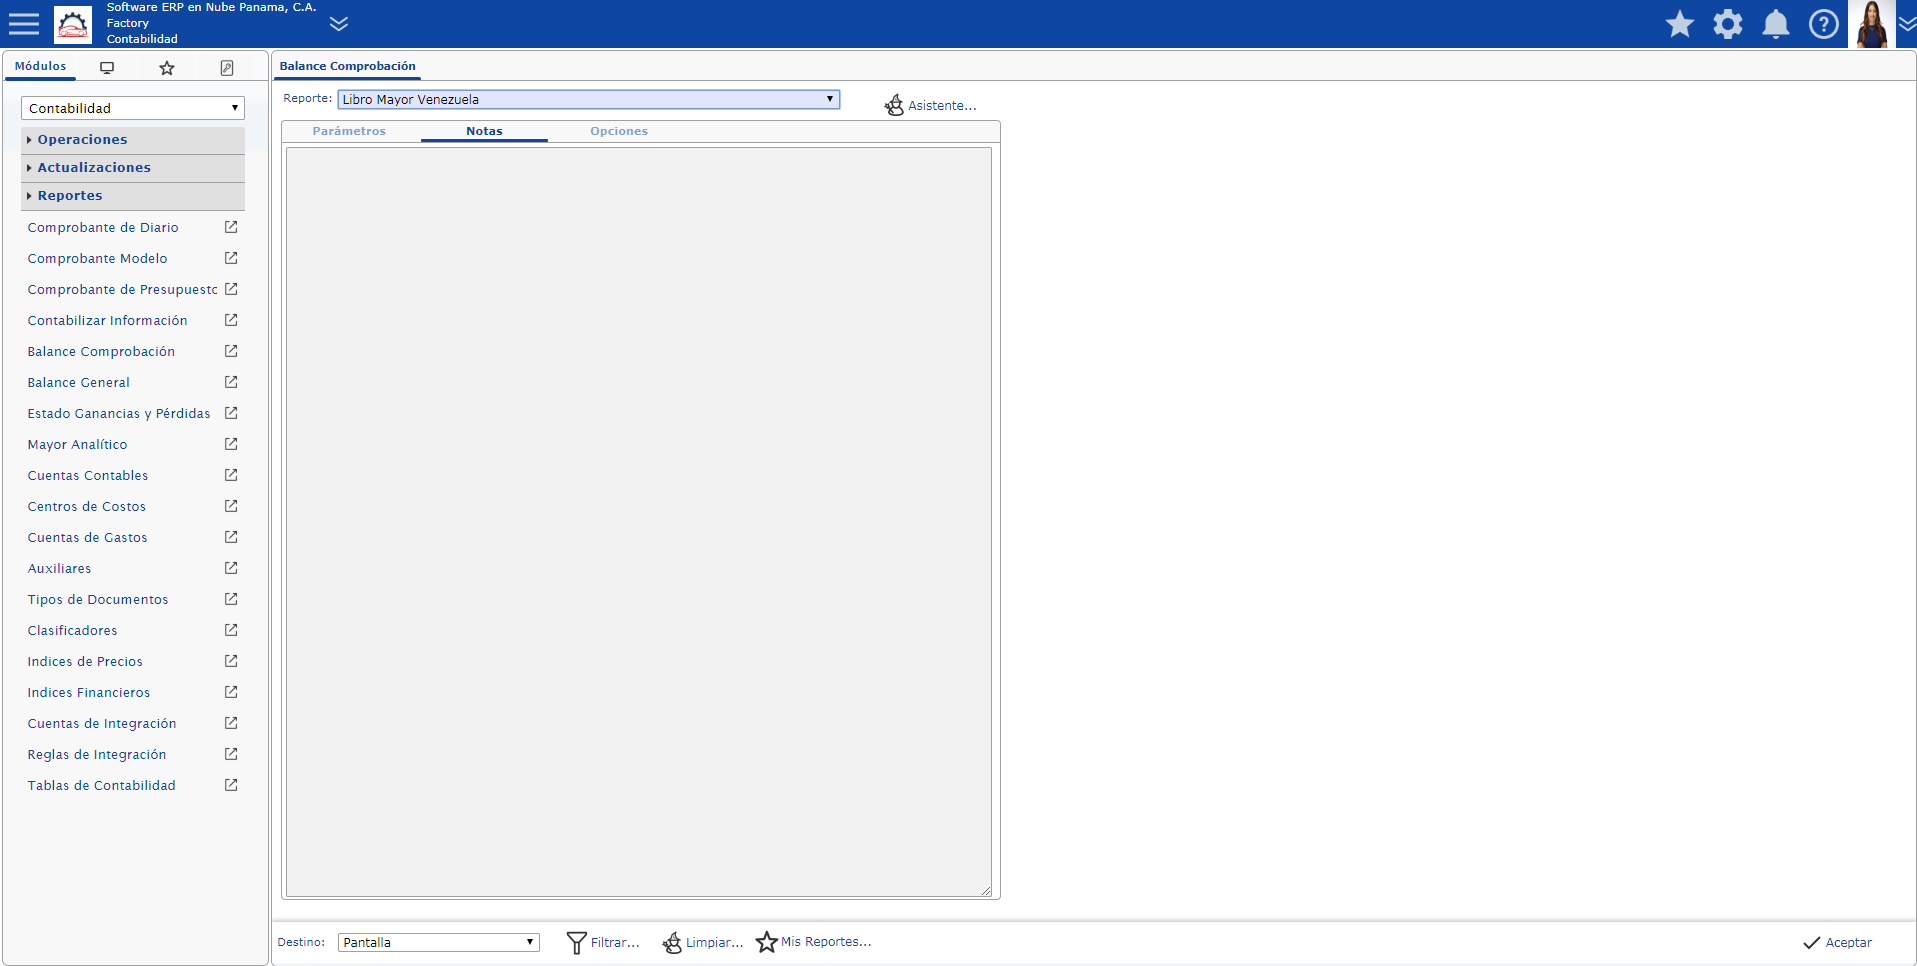Image resolution: width=1917 pixels, height=966 pixels.
Task: Open Balance General link
Action: click(x=78, y=383)
